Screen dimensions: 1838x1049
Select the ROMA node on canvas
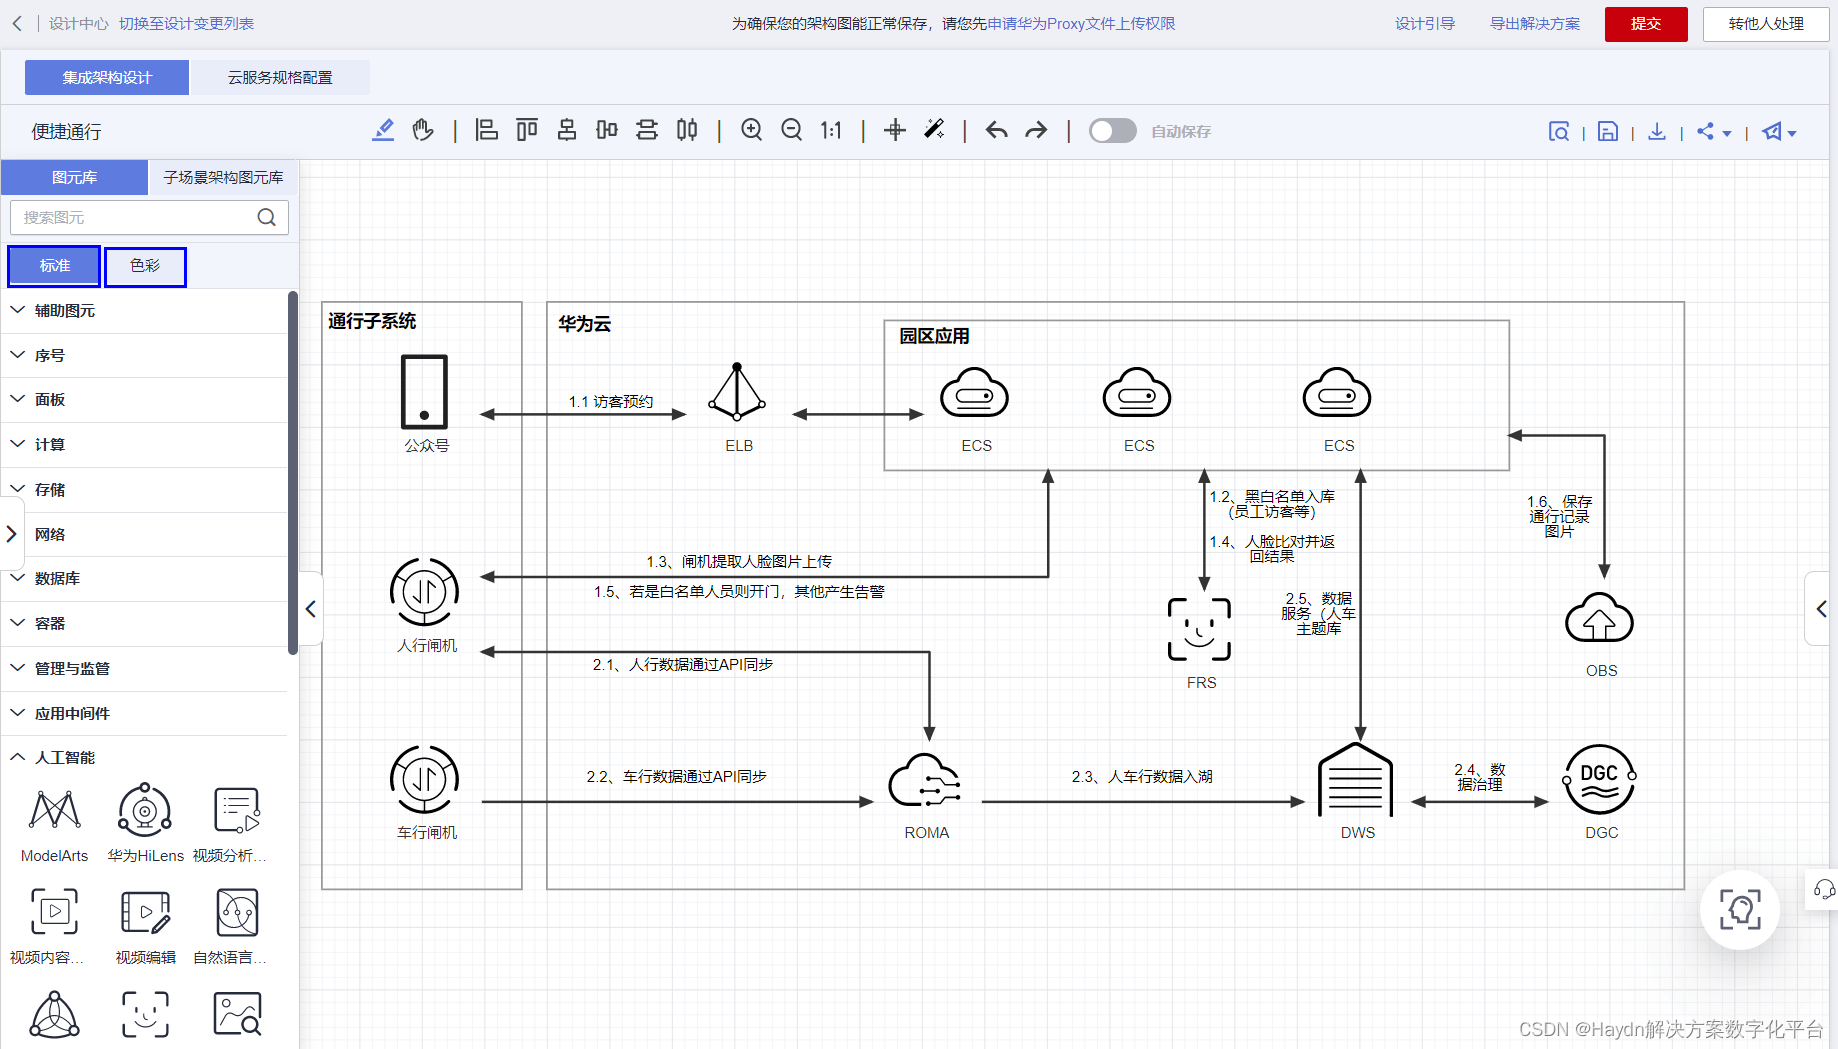tap(925, 780)
